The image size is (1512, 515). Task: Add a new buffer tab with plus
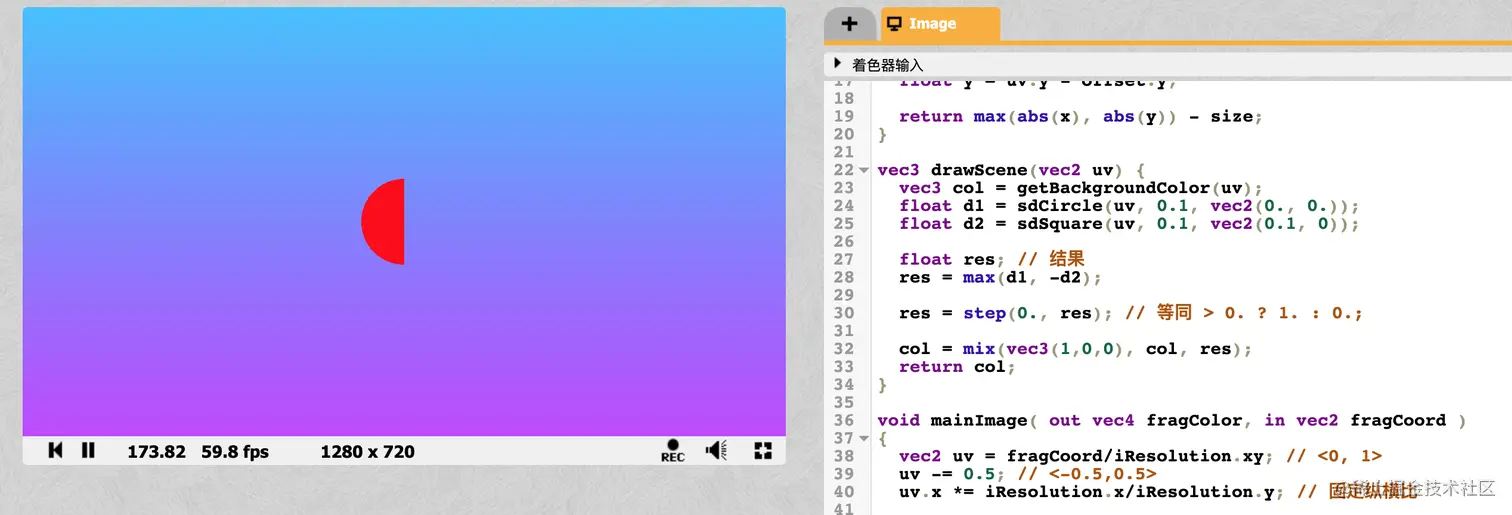849,24
